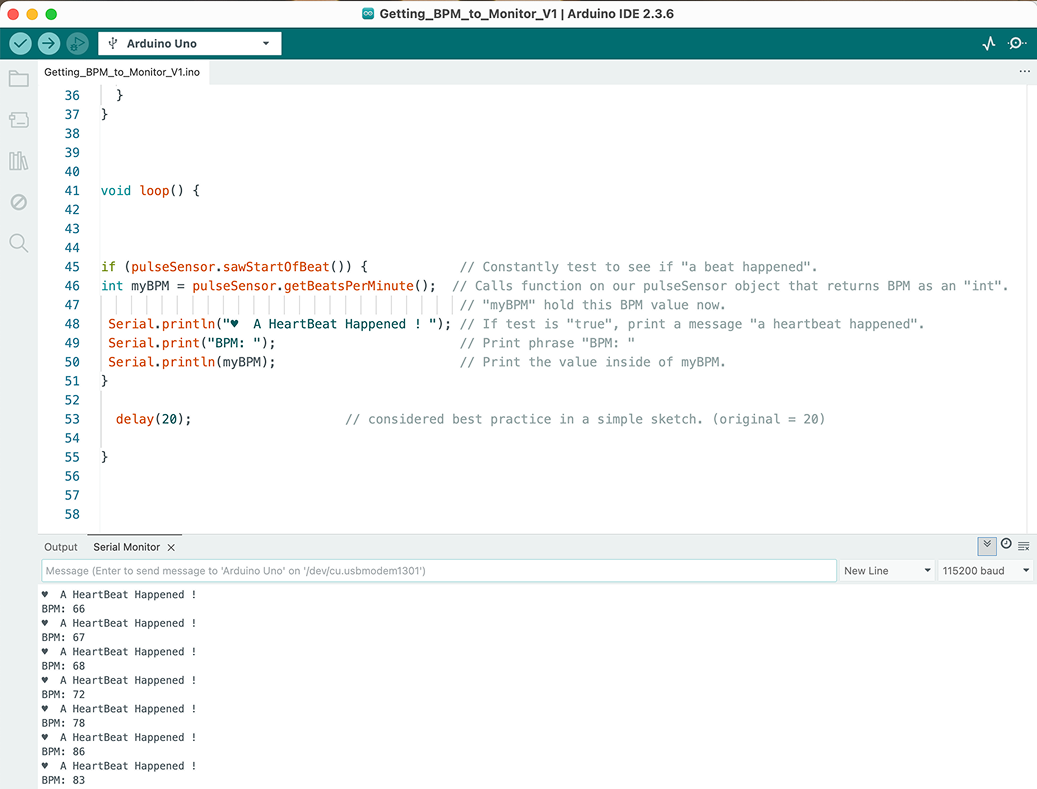The height and width of the screenshot is (789, 1037).
Task: Open the Boards Manager sidebar icon
Action: pos(18,119)
